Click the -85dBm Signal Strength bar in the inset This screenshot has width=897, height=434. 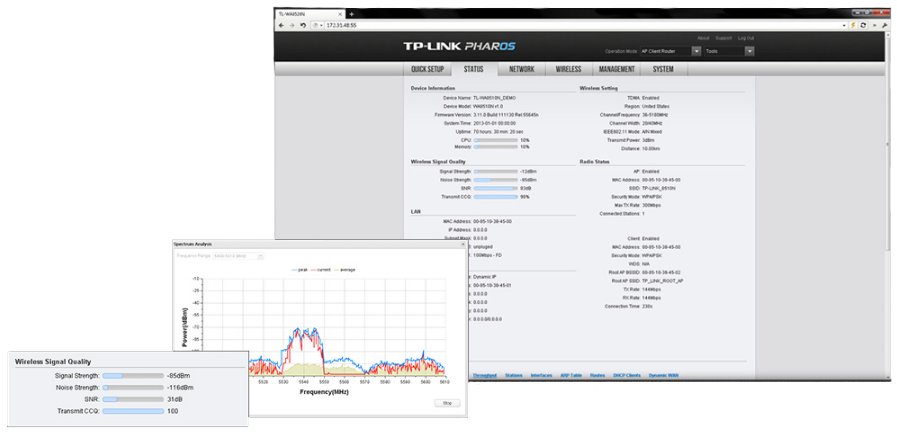point(133,376)
